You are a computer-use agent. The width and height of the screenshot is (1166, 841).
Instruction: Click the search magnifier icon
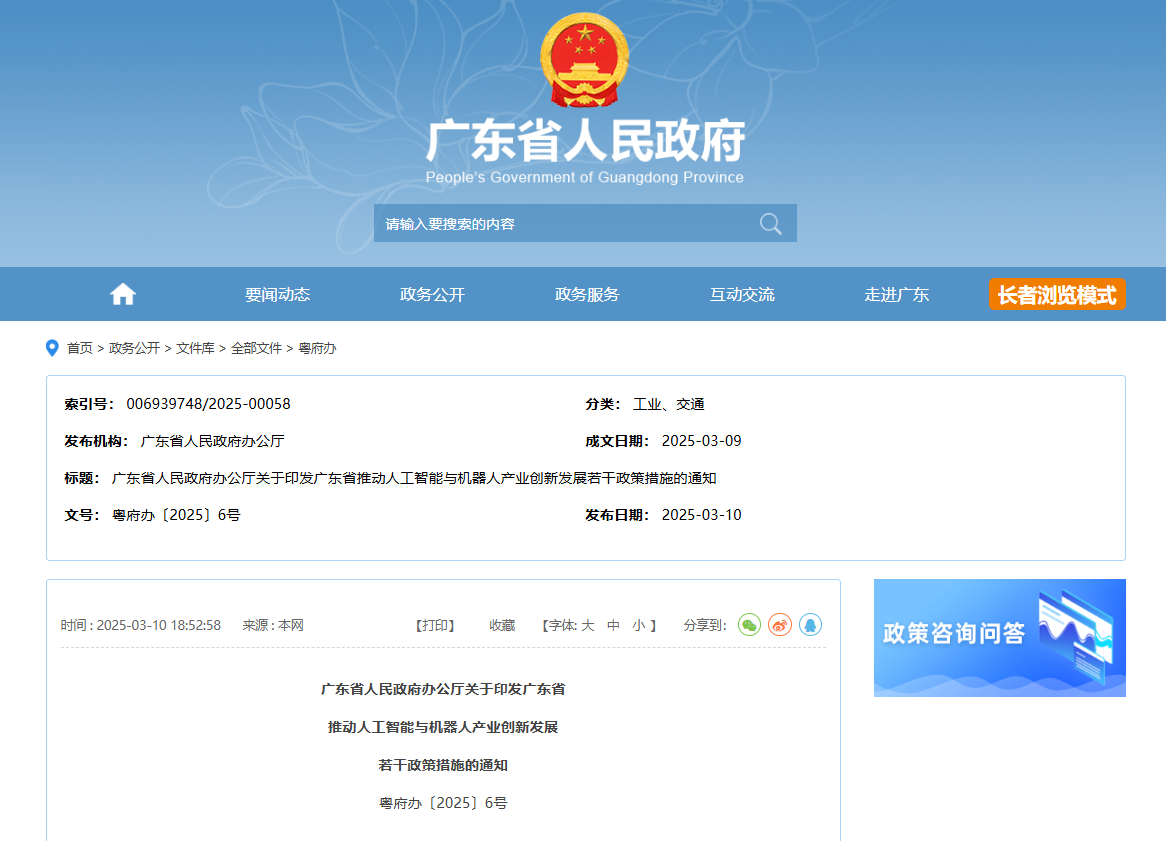click(x=770, y=223)
